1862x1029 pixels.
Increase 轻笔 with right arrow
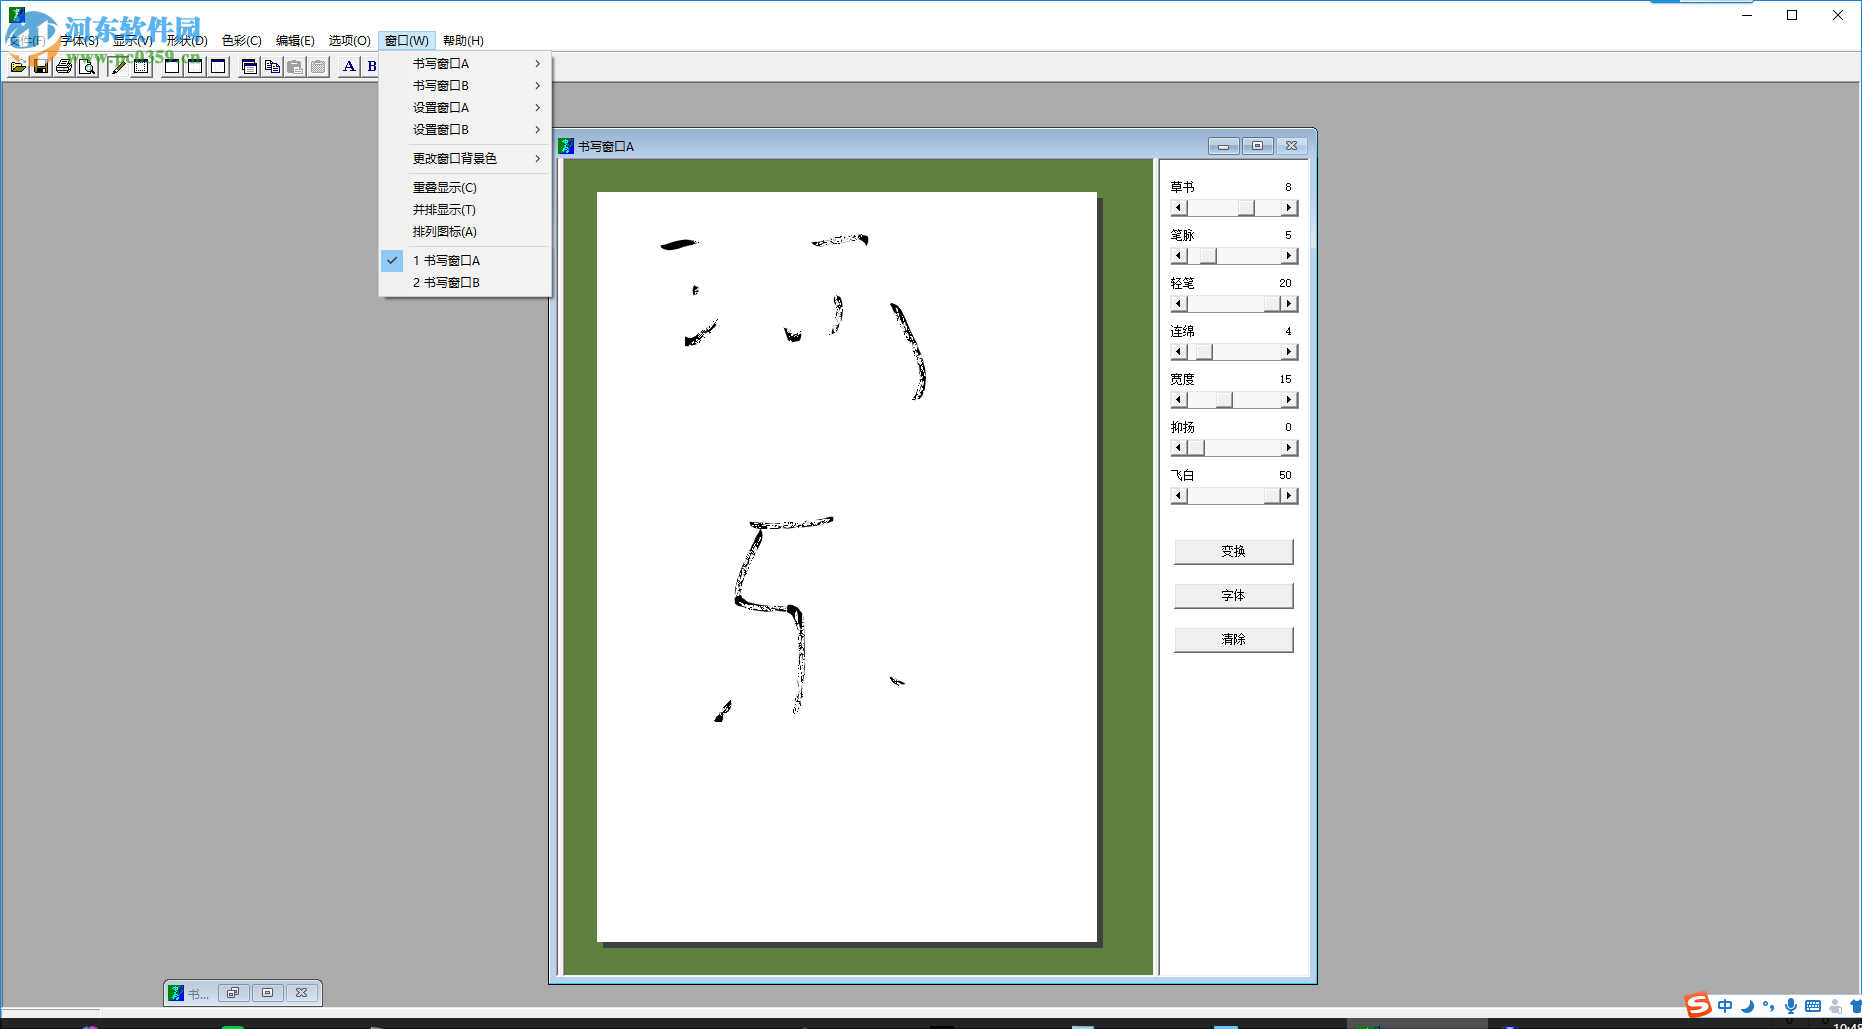1289,304
